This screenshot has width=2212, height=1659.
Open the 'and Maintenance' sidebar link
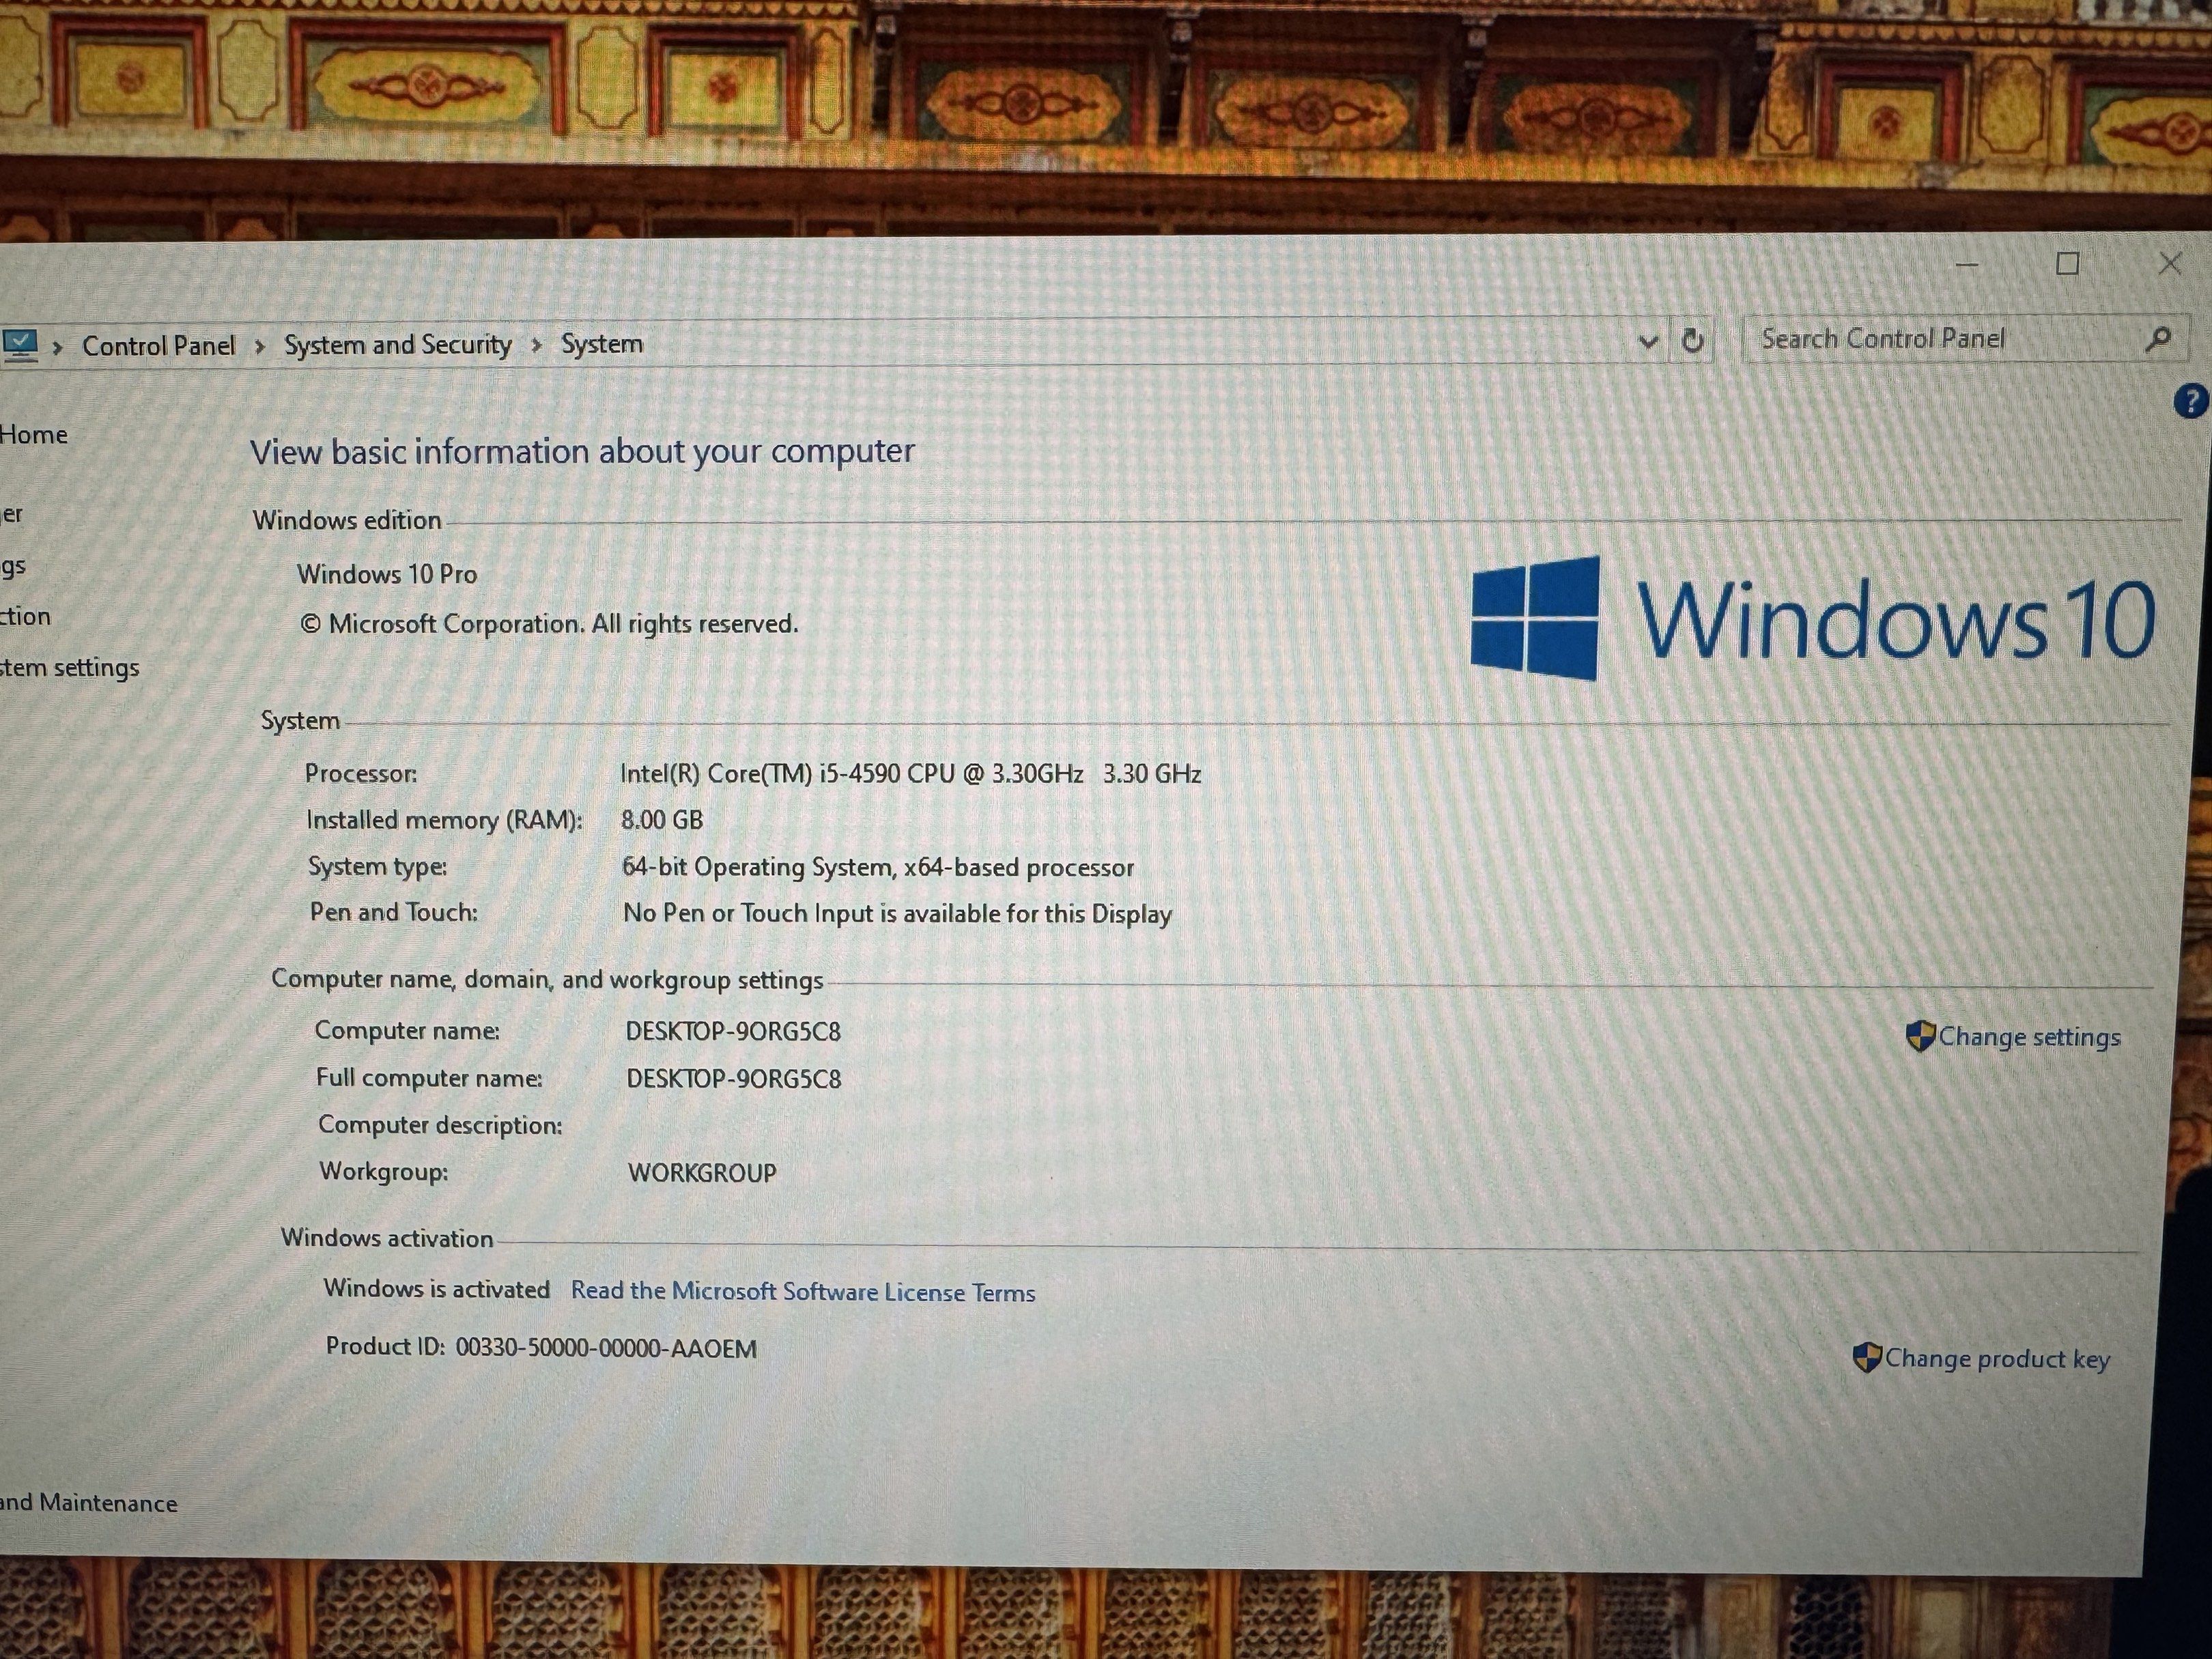click(89, 1502)
